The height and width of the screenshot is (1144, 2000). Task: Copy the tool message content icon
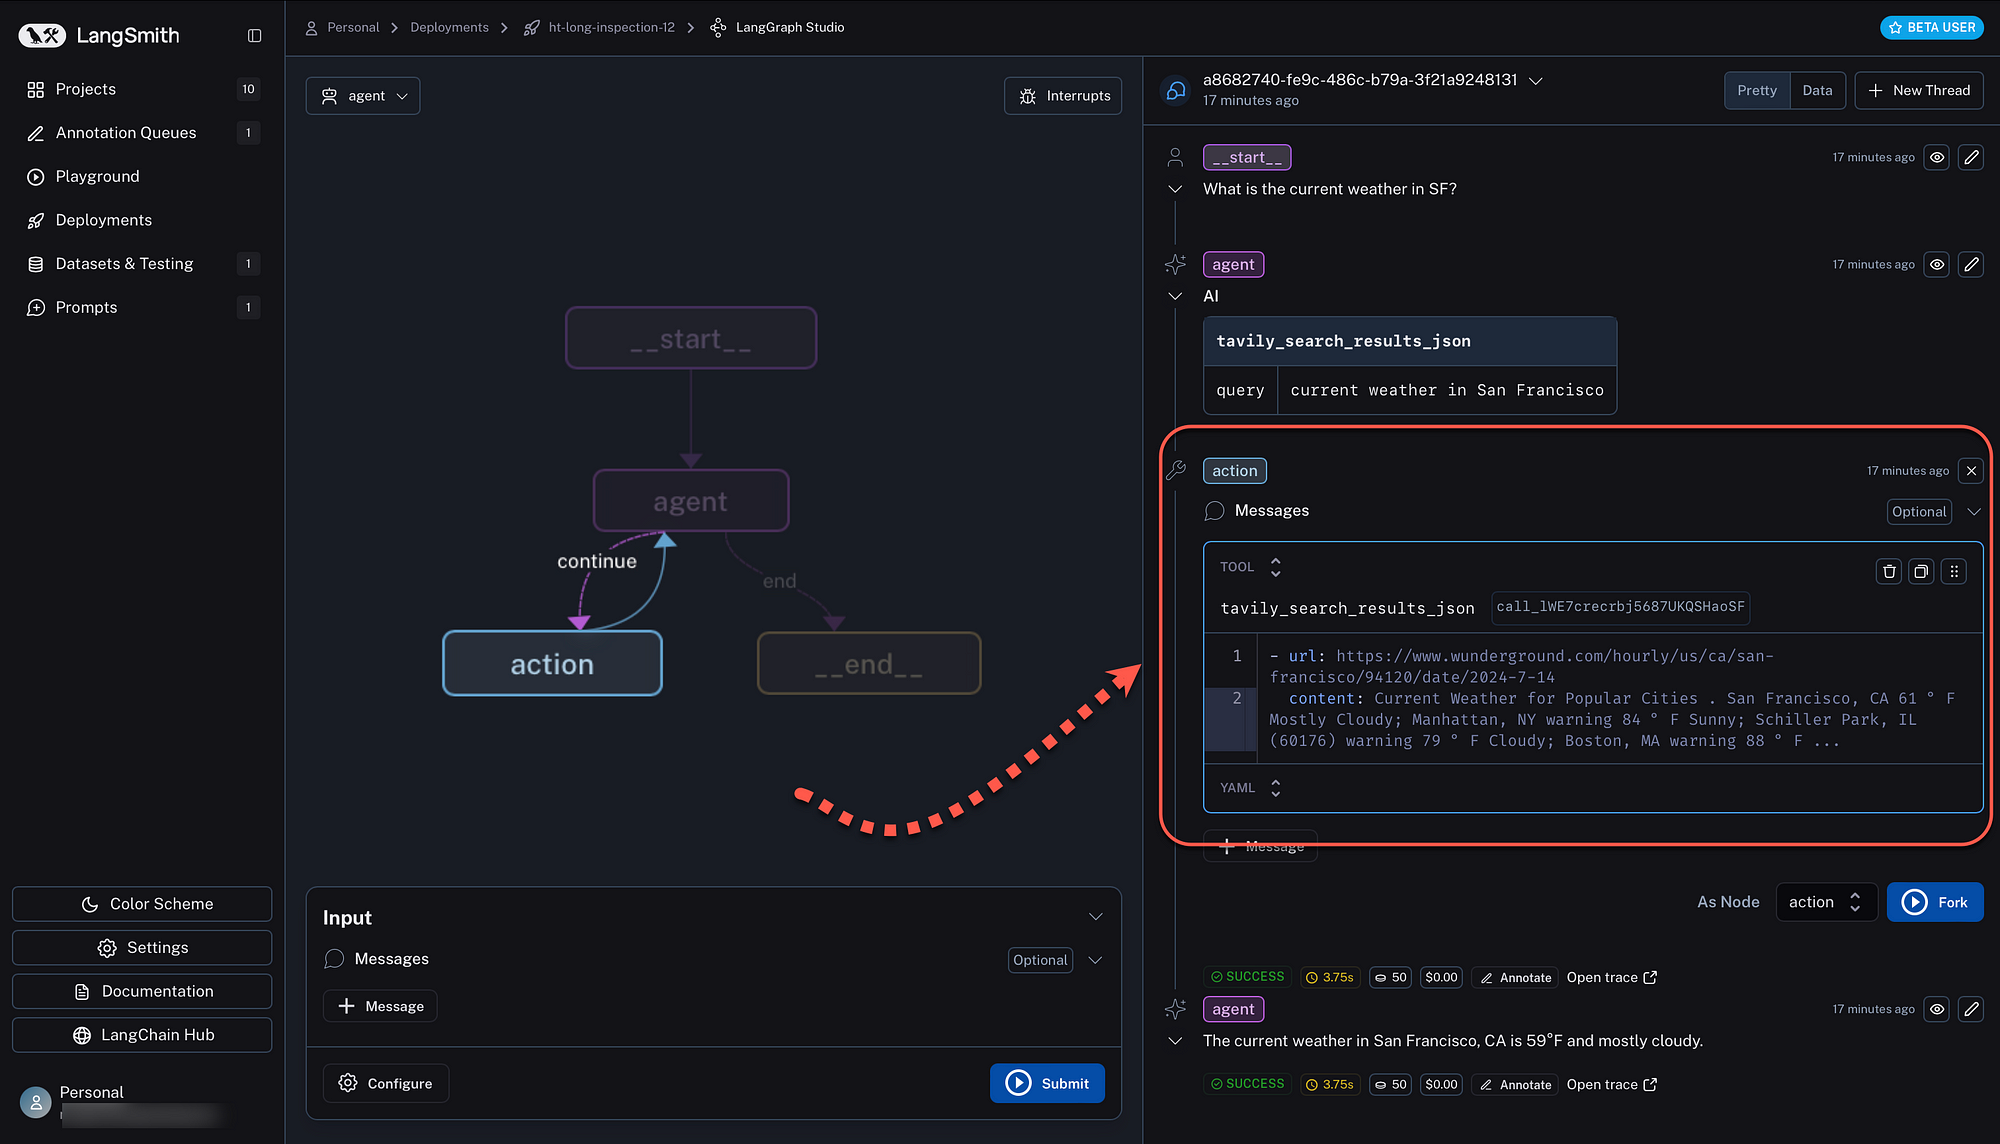pyautogui.click(x=1921, y=571)
